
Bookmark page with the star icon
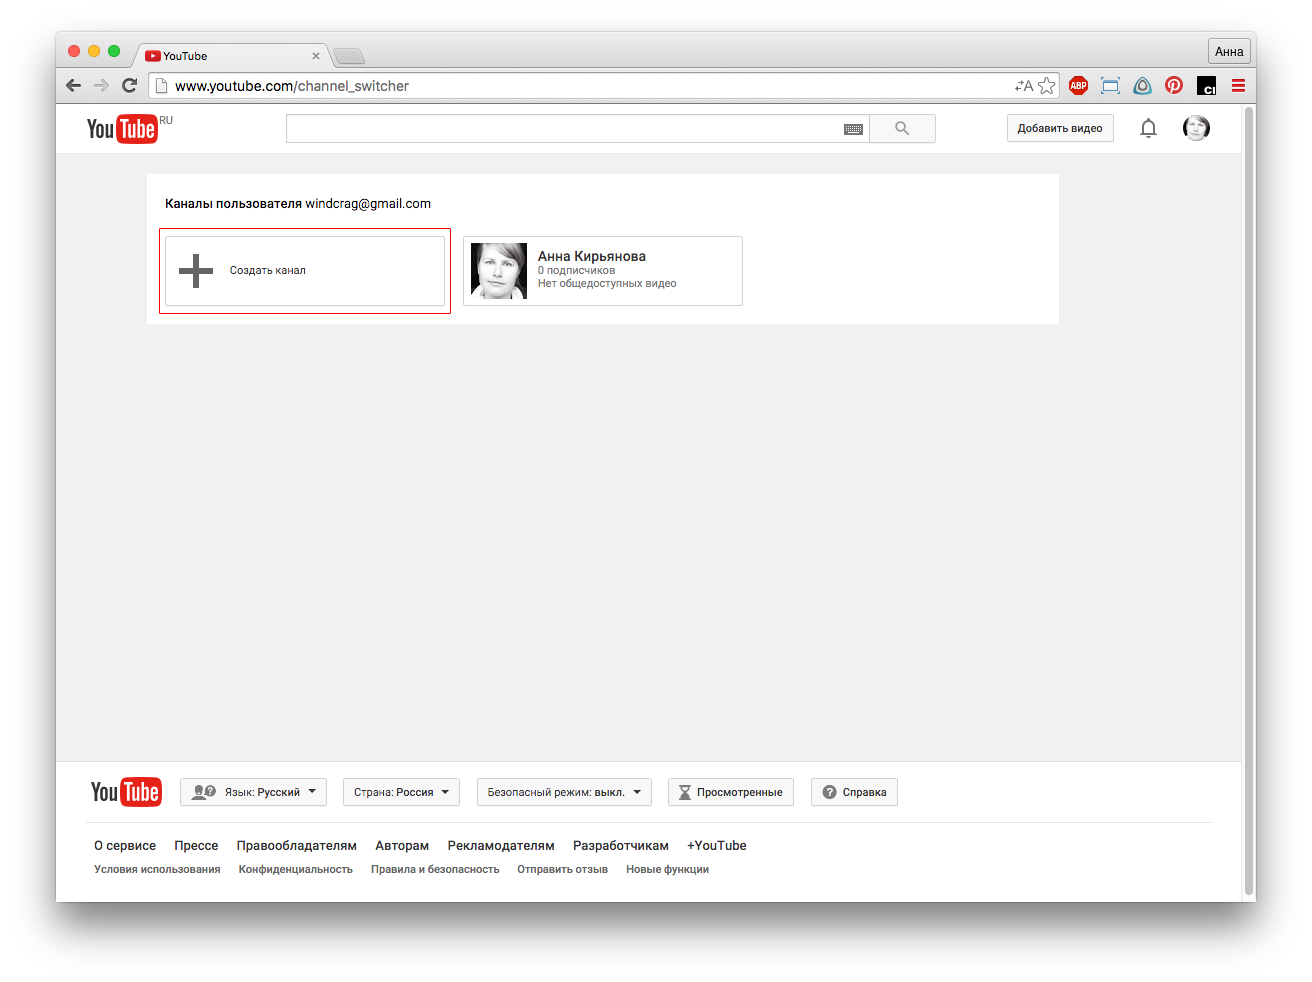[1047, 86]
